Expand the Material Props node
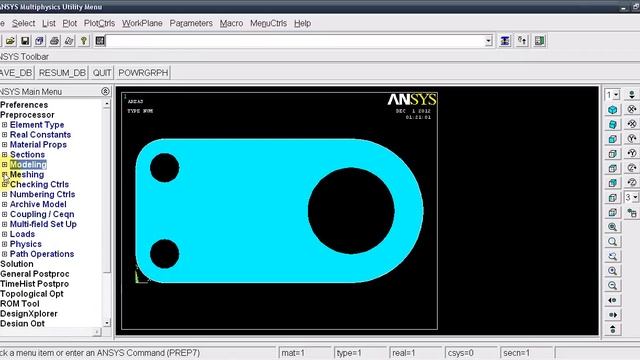Viewport: 640px width, 360px height. point(4,144)
